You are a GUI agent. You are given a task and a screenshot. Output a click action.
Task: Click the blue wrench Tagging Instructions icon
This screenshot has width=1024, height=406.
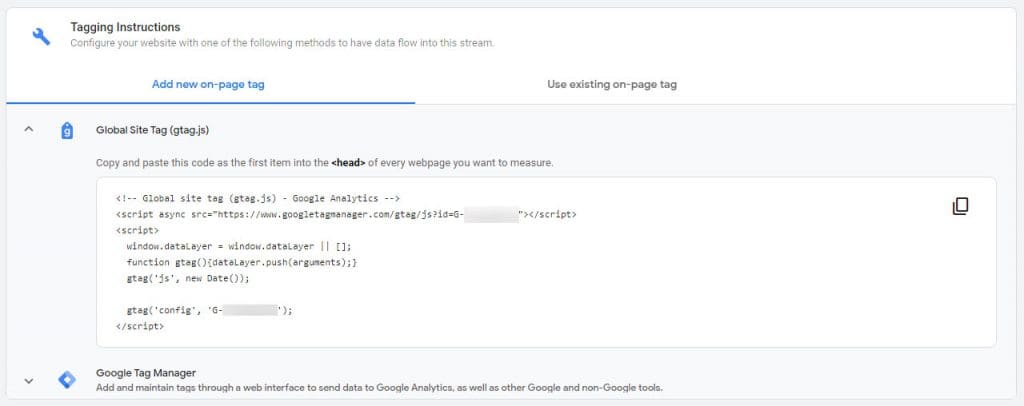[41, 36]
